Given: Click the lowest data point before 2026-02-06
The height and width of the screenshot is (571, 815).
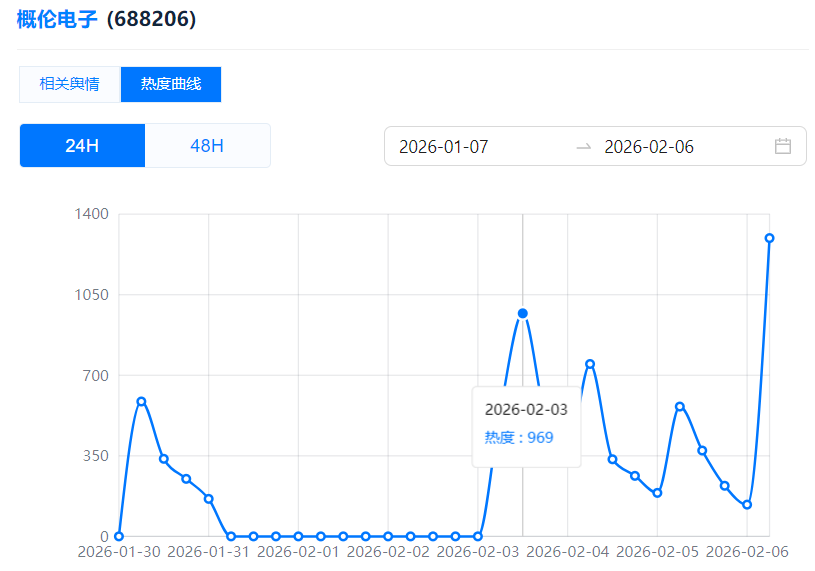Looking at the screenshot, I should [x=747, y=504].
